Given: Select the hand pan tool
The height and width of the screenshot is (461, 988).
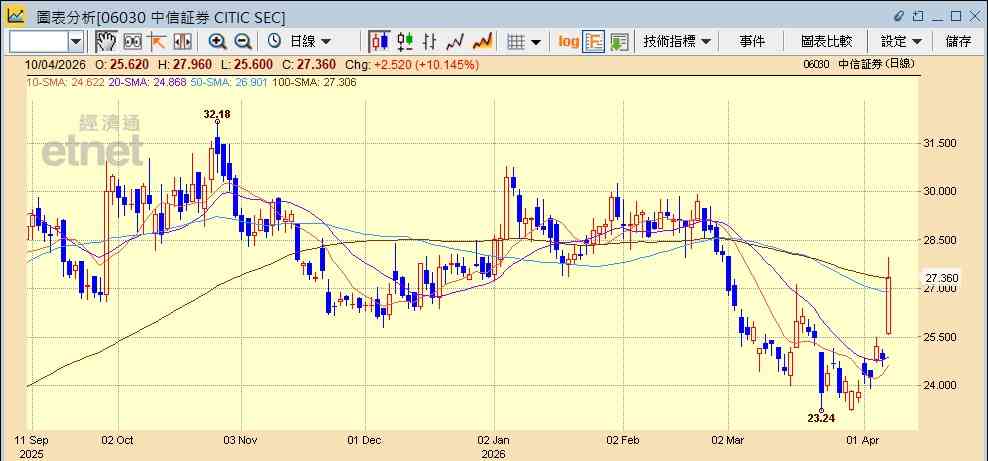Looking at the screenshot, I should (106, 42).
